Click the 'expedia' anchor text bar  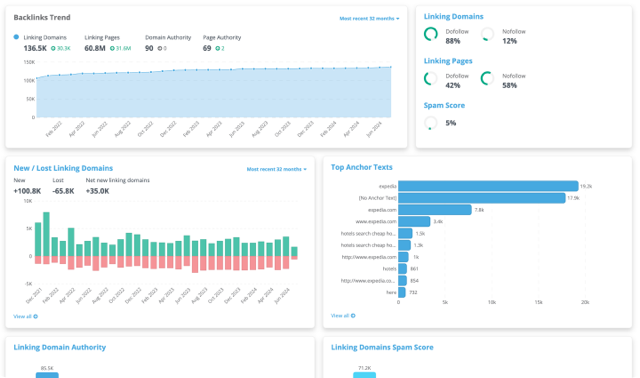point(488,186)
